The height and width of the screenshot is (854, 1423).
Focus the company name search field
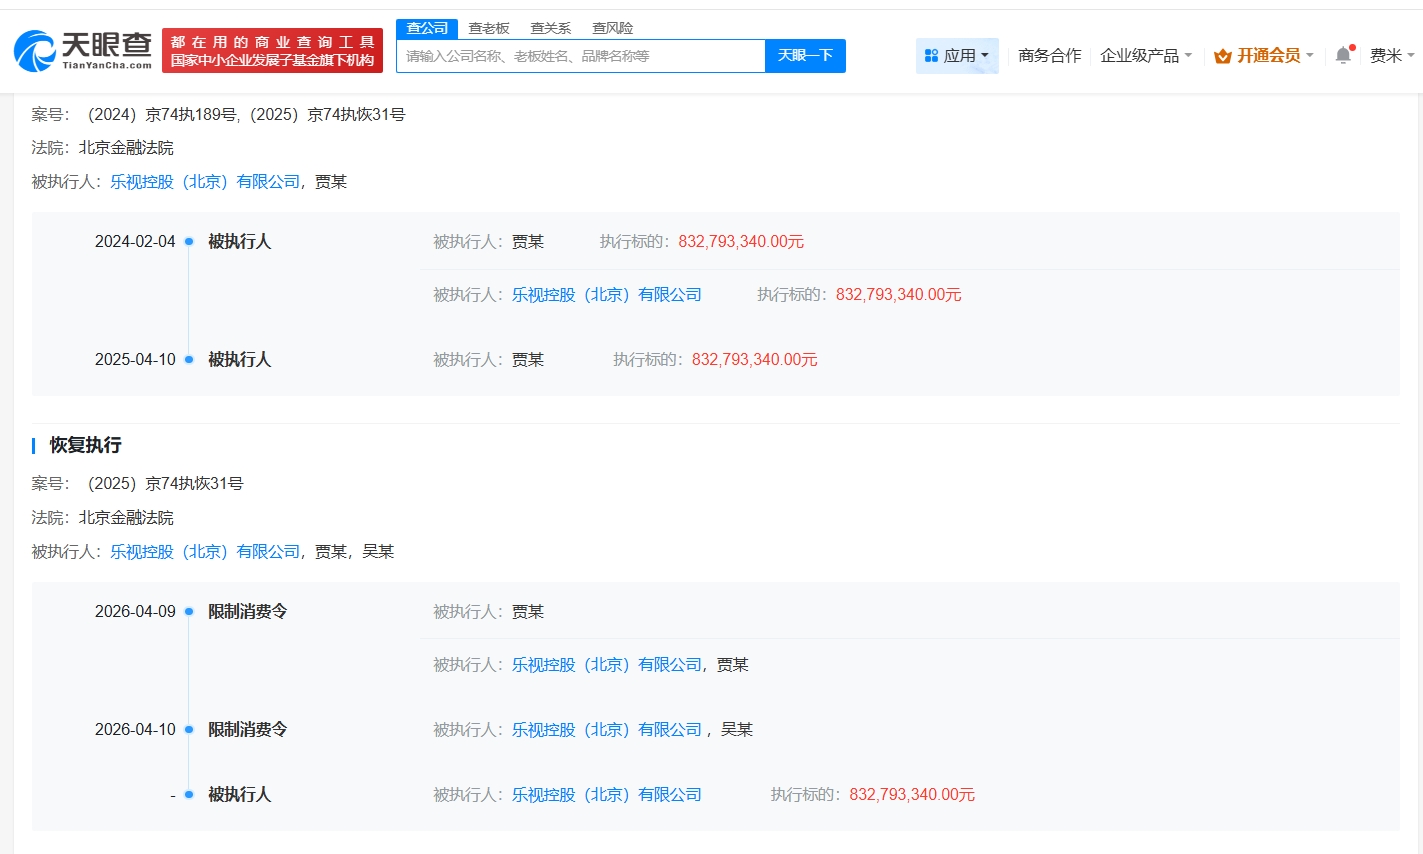point(581,56)
